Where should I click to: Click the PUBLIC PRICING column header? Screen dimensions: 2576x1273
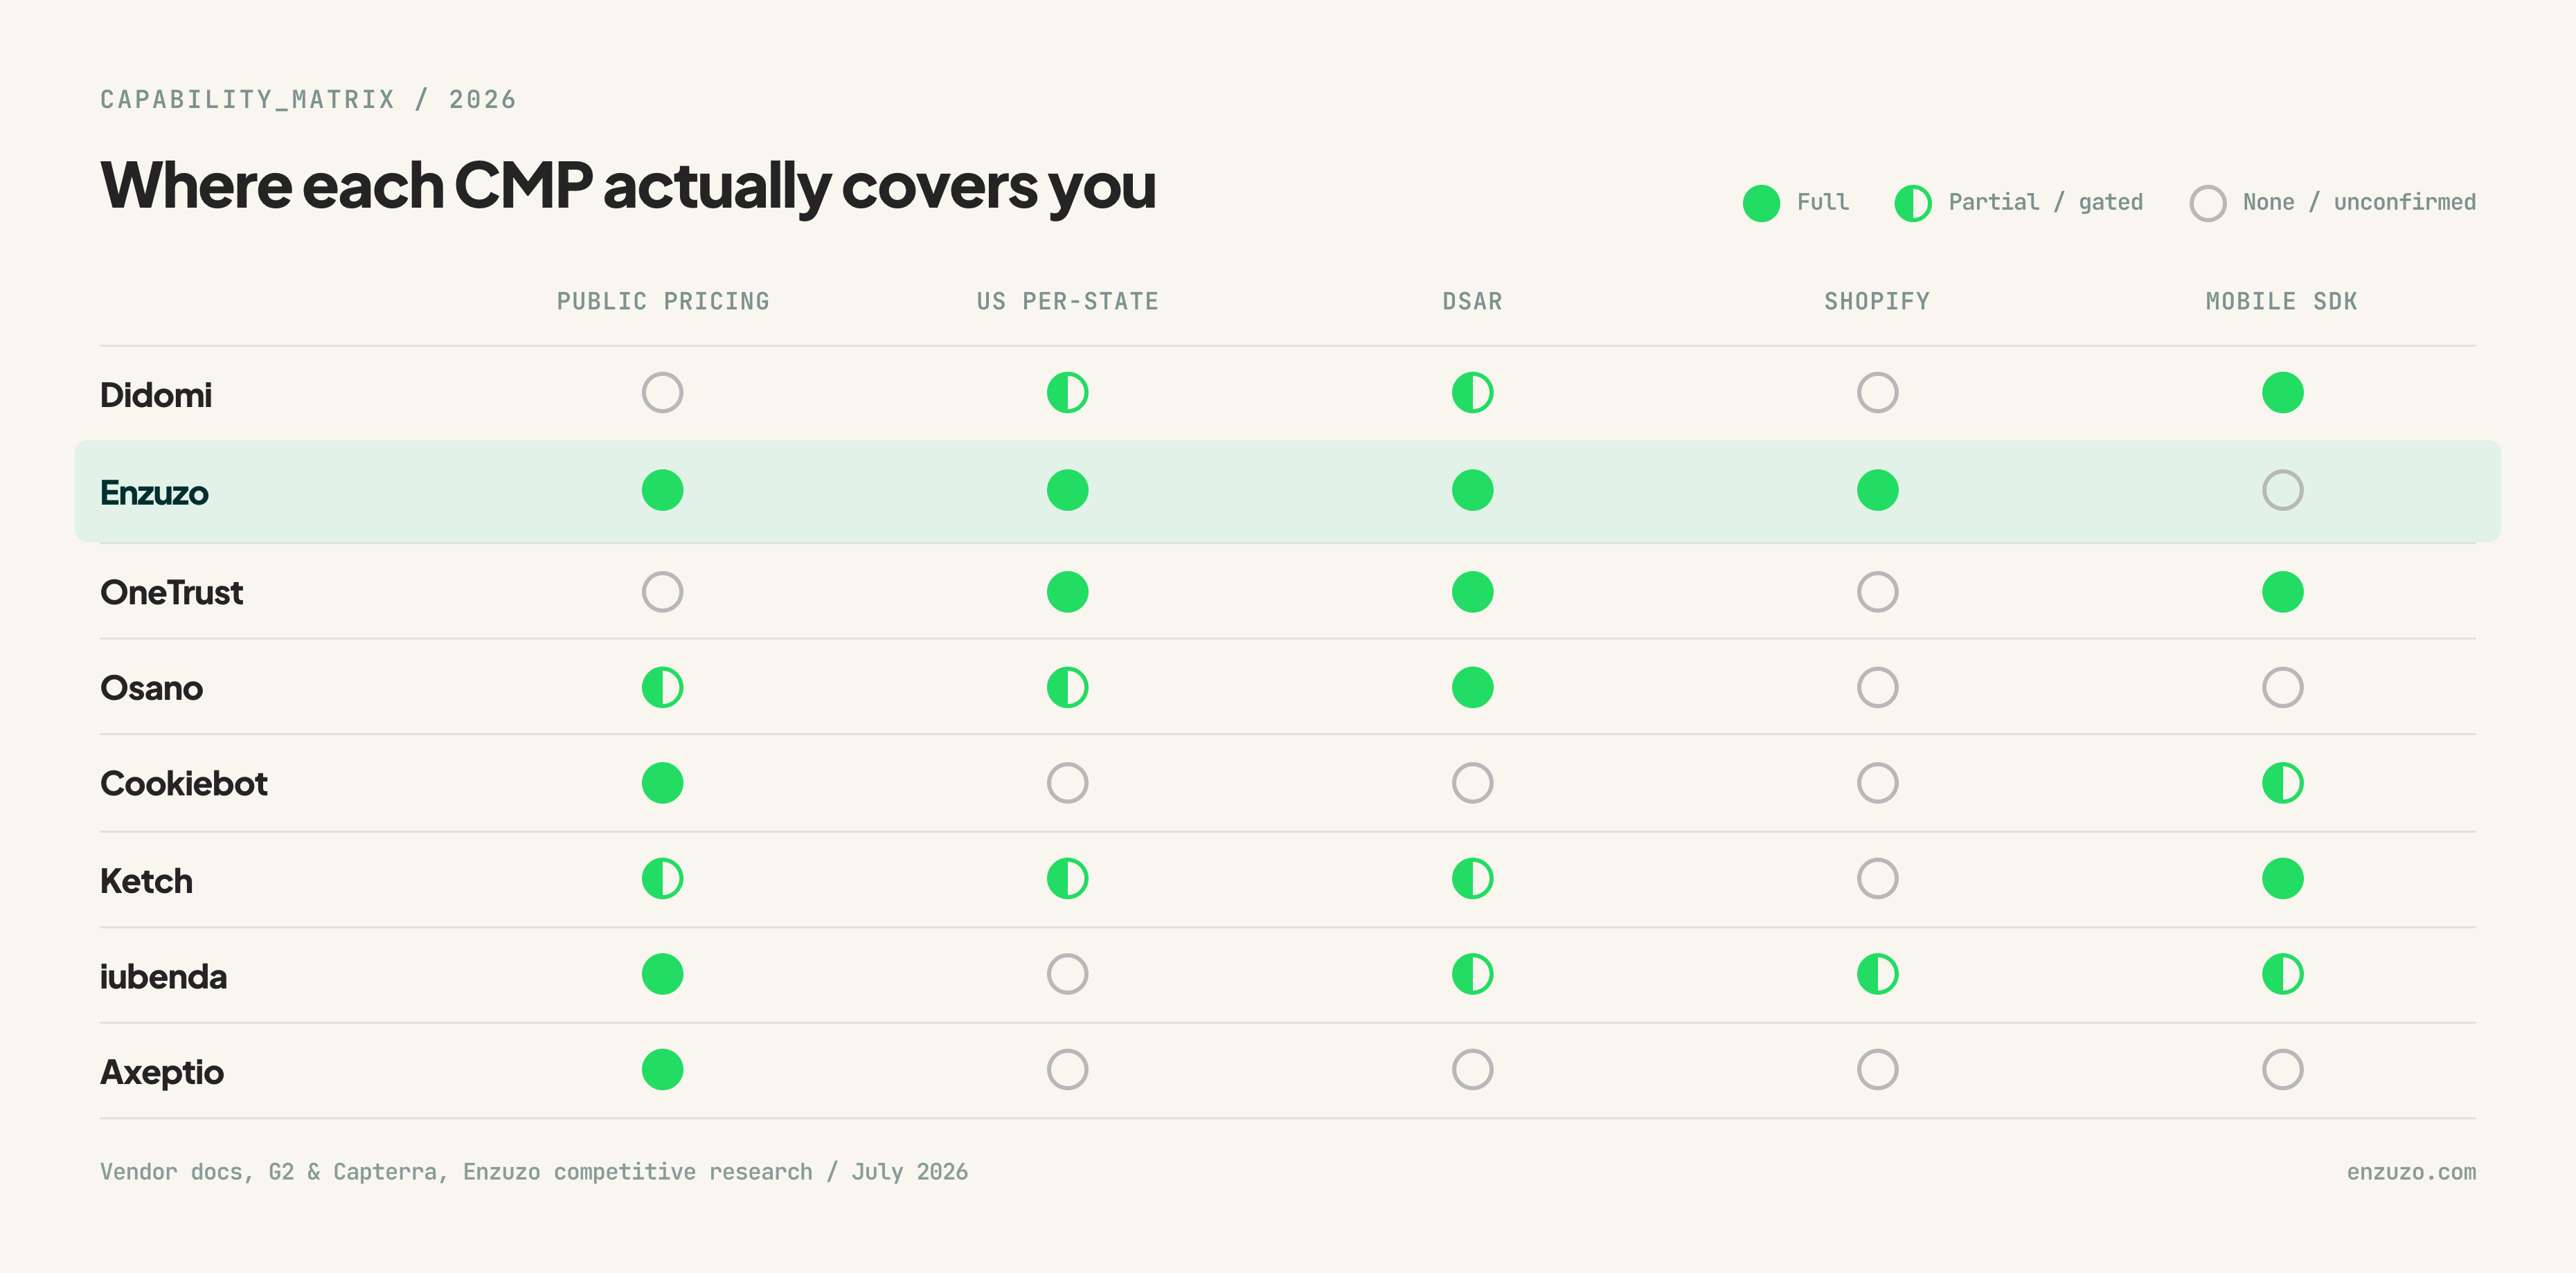[663, 301]
